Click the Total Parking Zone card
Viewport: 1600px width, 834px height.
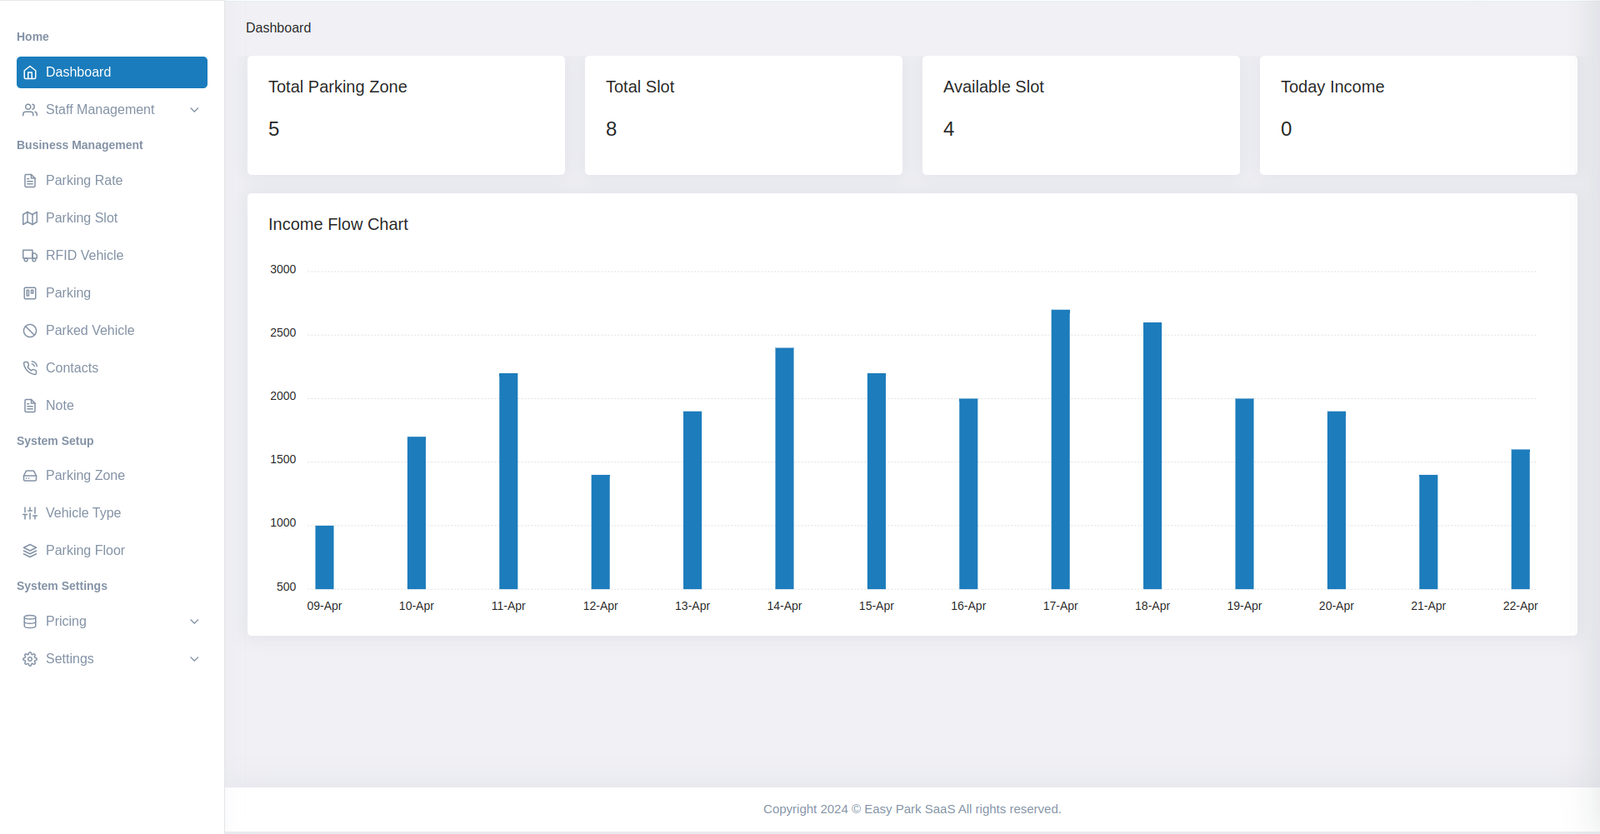[406, 115]
